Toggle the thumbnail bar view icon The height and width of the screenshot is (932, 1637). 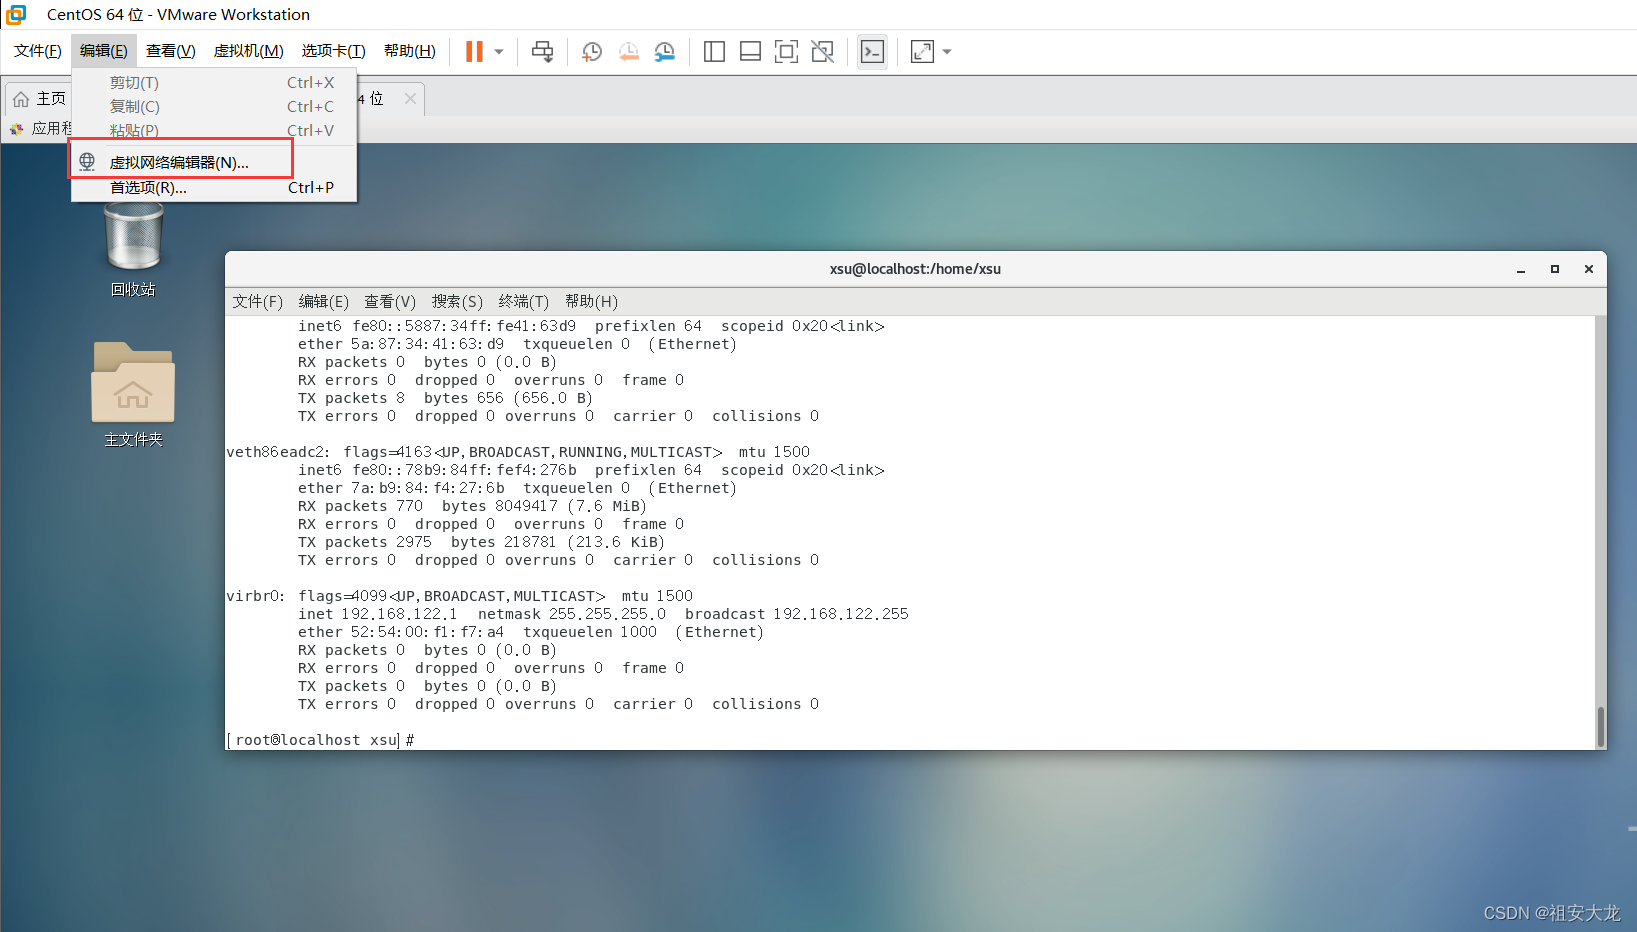tap(750, 51)
